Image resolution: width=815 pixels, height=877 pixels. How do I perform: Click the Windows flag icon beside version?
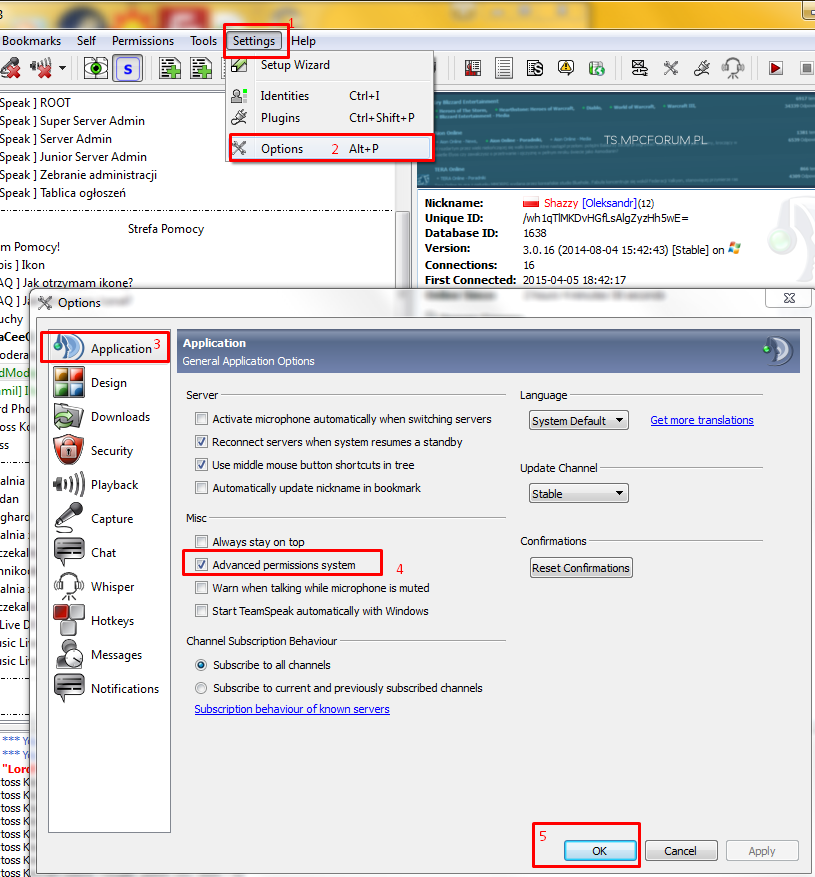pos(734,249)
